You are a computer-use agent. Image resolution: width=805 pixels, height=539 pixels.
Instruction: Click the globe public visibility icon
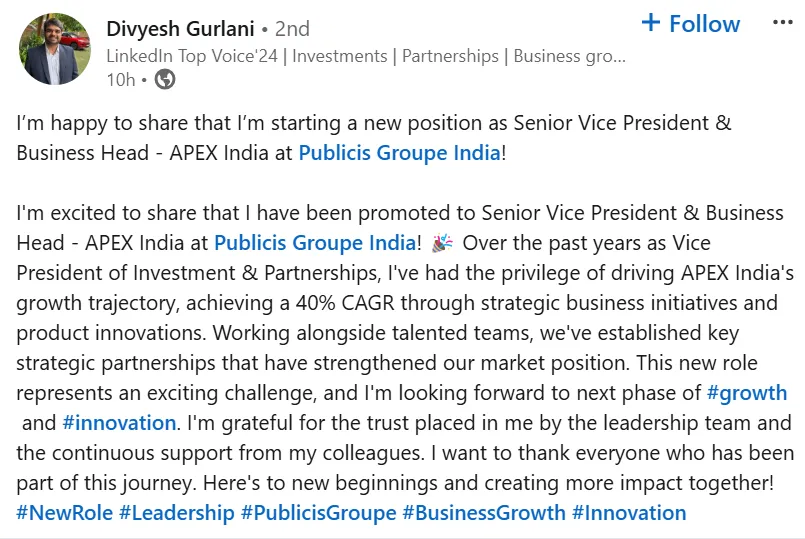point(164,80)
